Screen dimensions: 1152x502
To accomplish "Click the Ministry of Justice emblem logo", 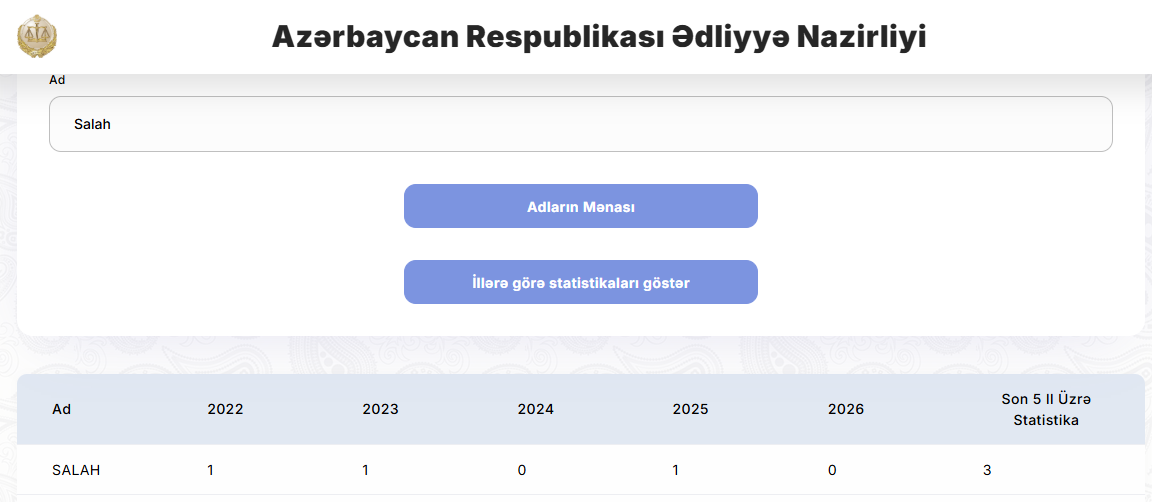I will [38, 37].
